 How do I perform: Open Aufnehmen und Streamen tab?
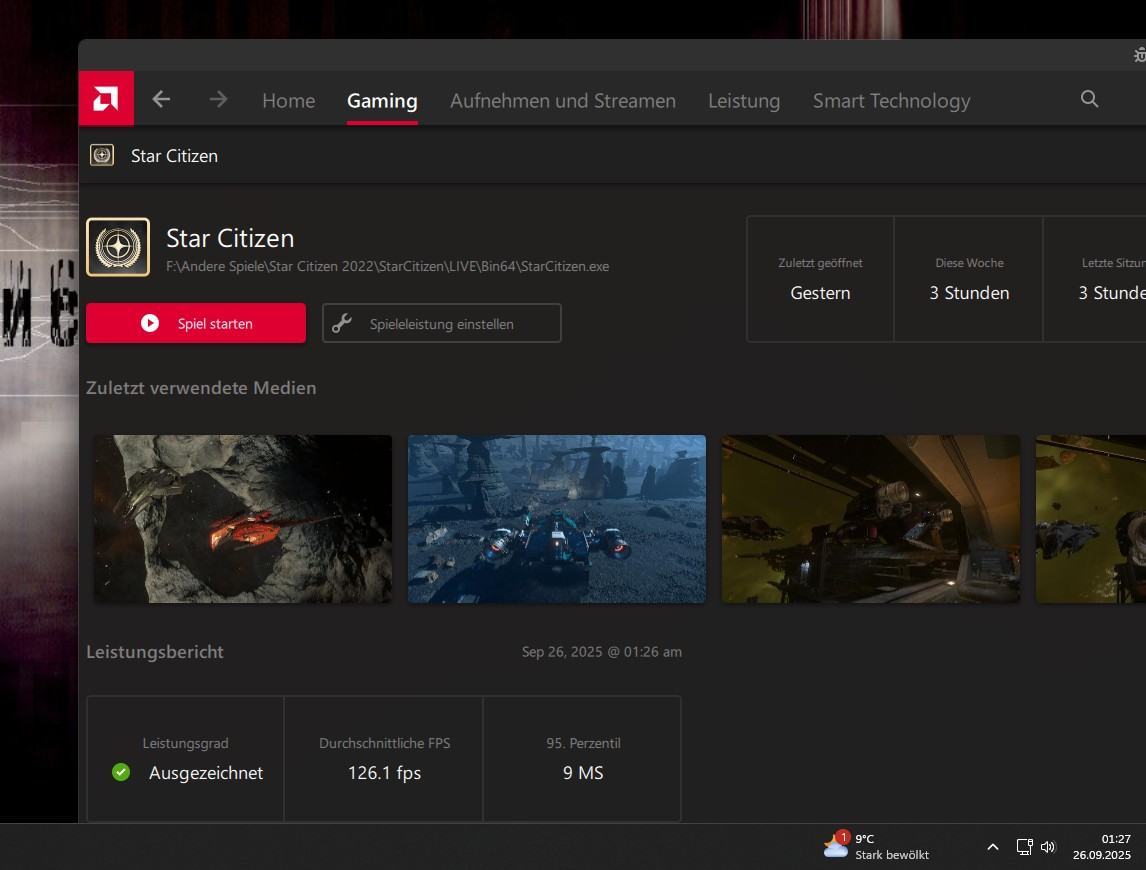click(x=563, y=100)
